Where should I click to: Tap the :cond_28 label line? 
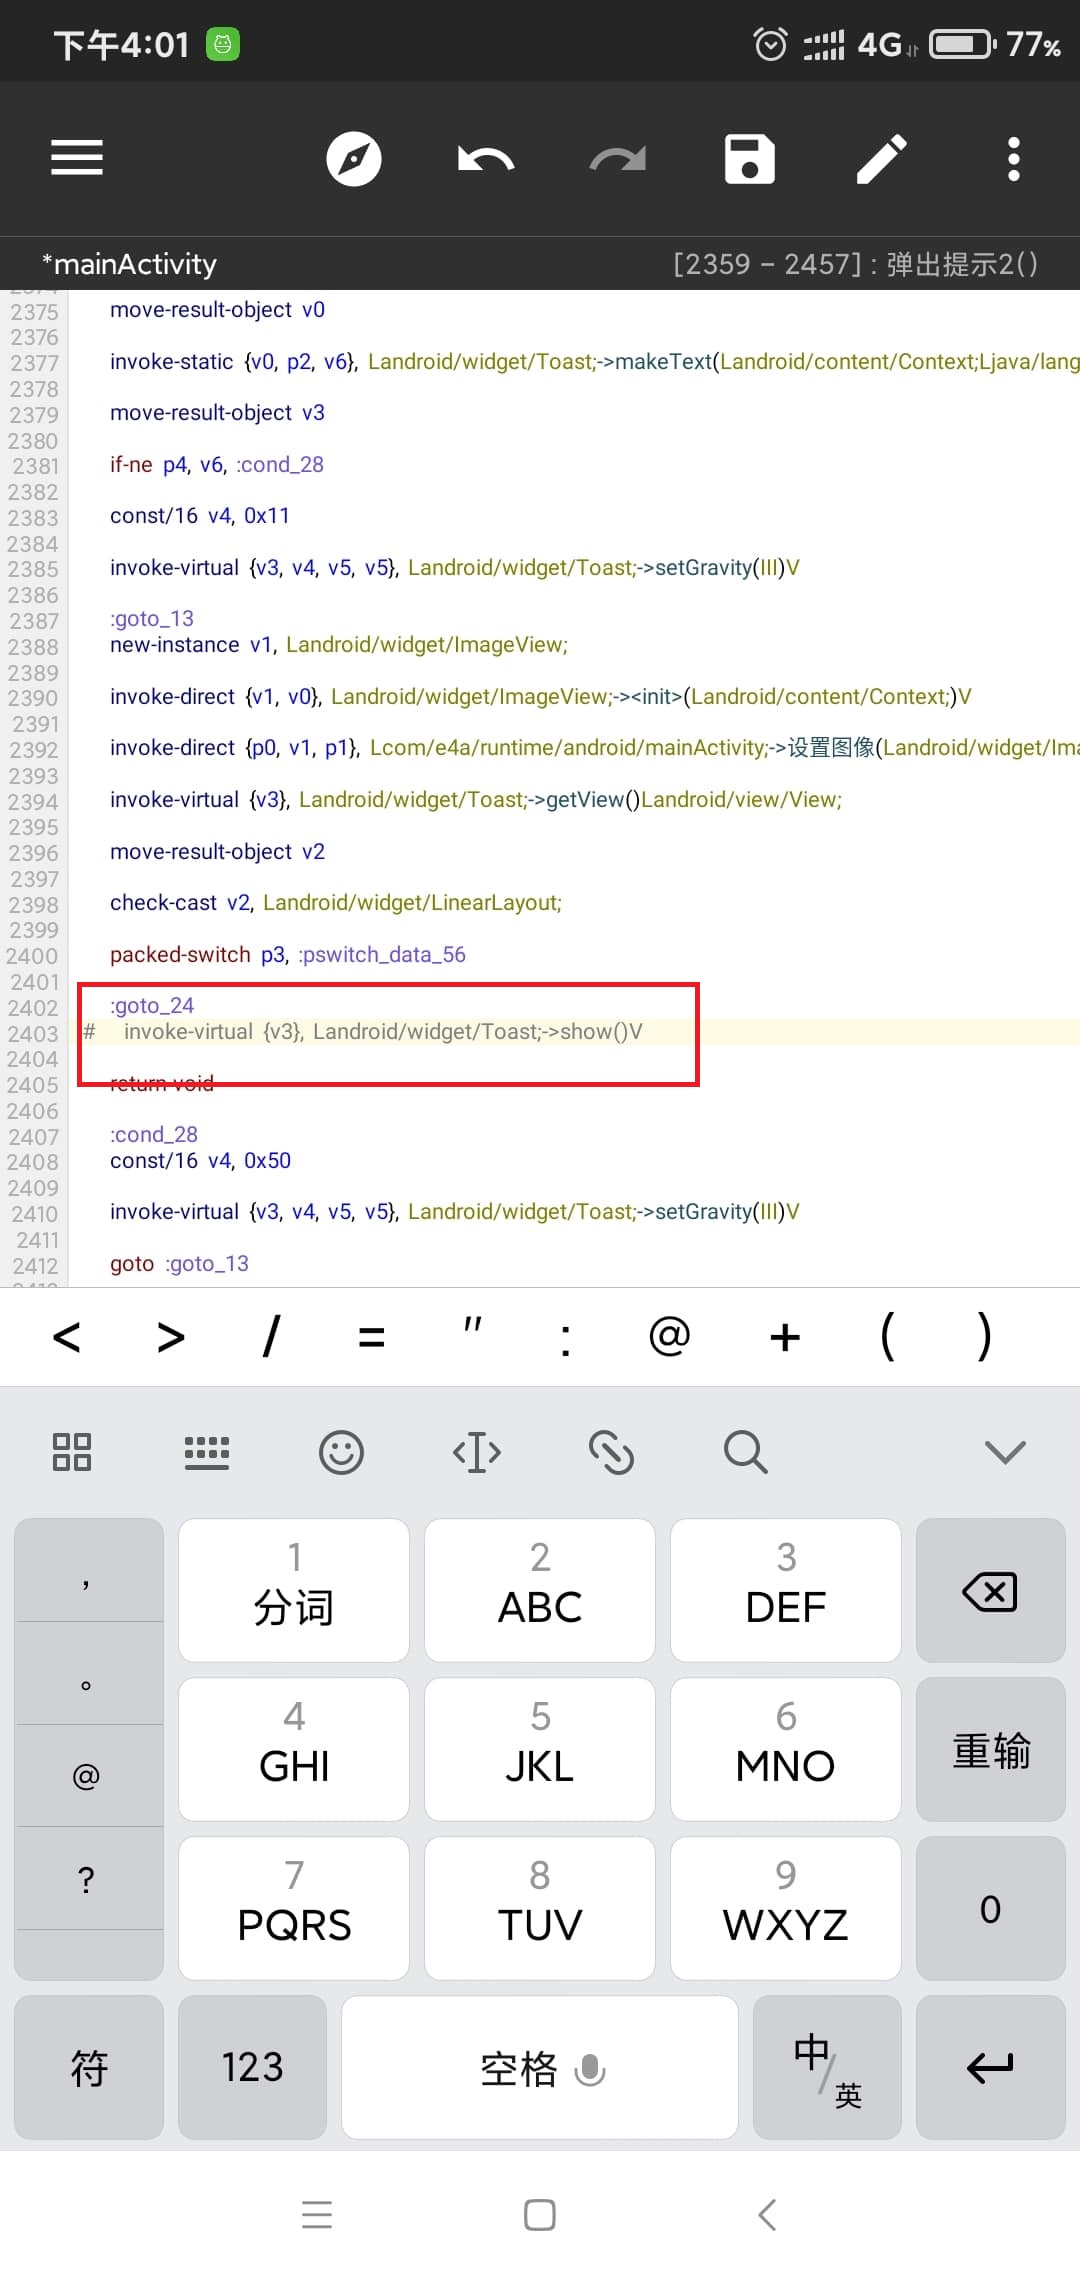(154, 1134)
